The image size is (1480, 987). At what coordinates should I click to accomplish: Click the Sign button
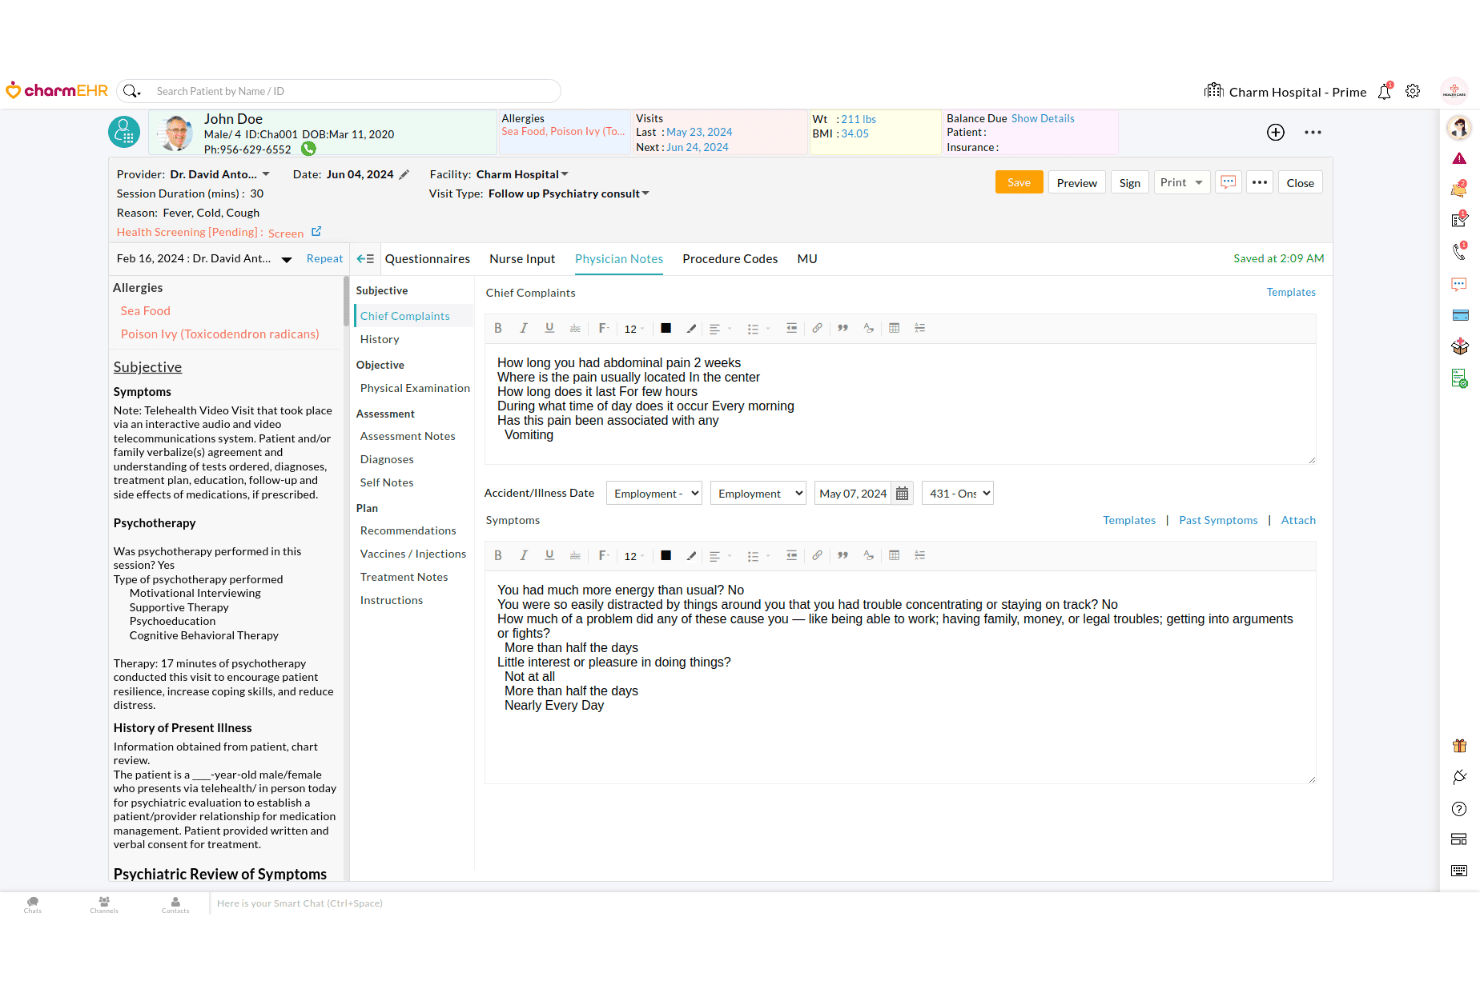point(1130,182)
